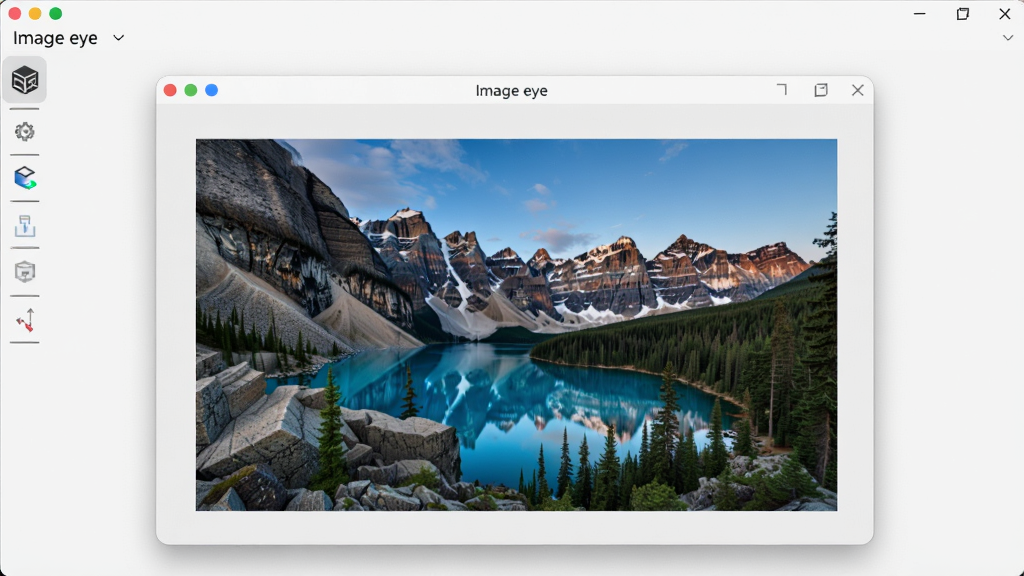
Task: Select the gray box icon in sidebar
Action: [x=25, y=272]
